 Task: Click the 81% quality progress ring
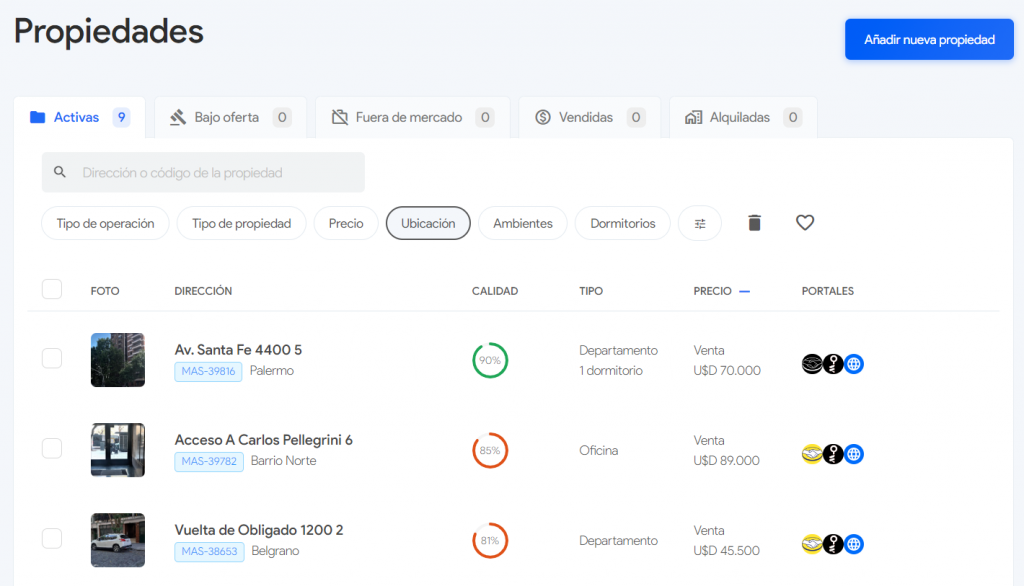point(490,540)
